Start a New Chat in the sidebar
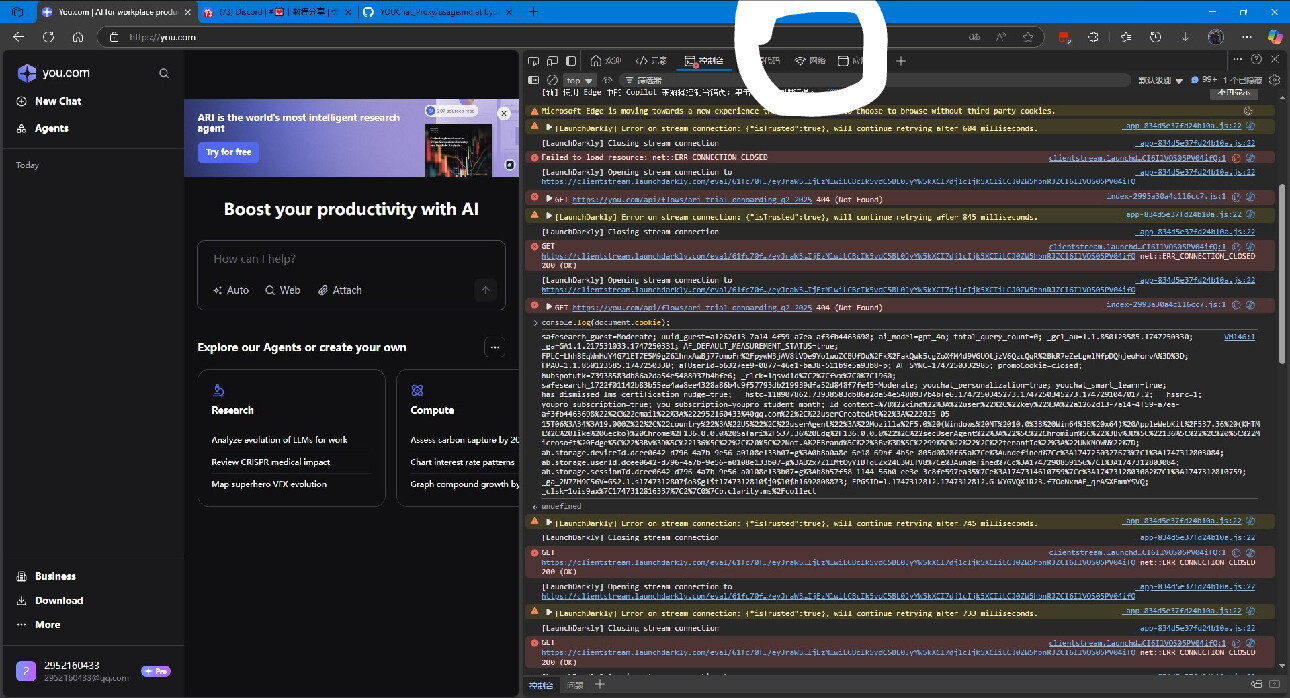Screen dimensions: 1290x698 (x=57, y=101)
